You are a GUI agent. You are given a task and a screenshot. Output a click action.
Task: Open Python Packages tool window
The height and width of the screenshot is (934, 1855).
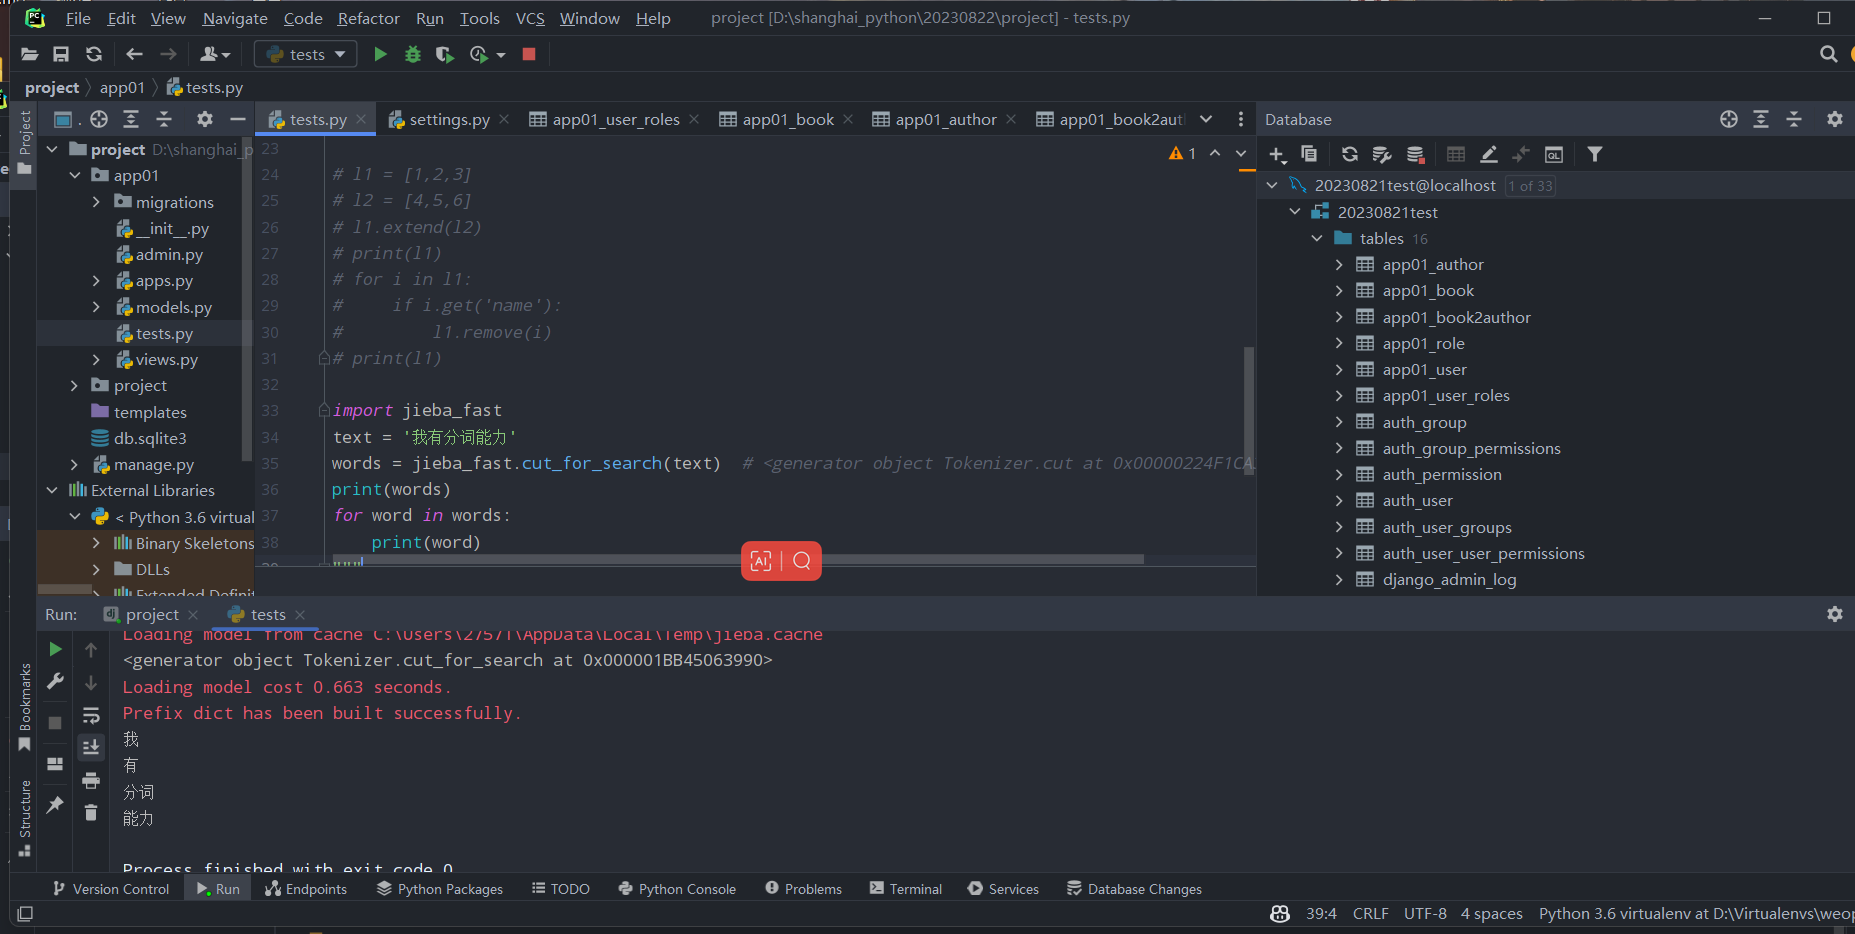click(440, 888)
